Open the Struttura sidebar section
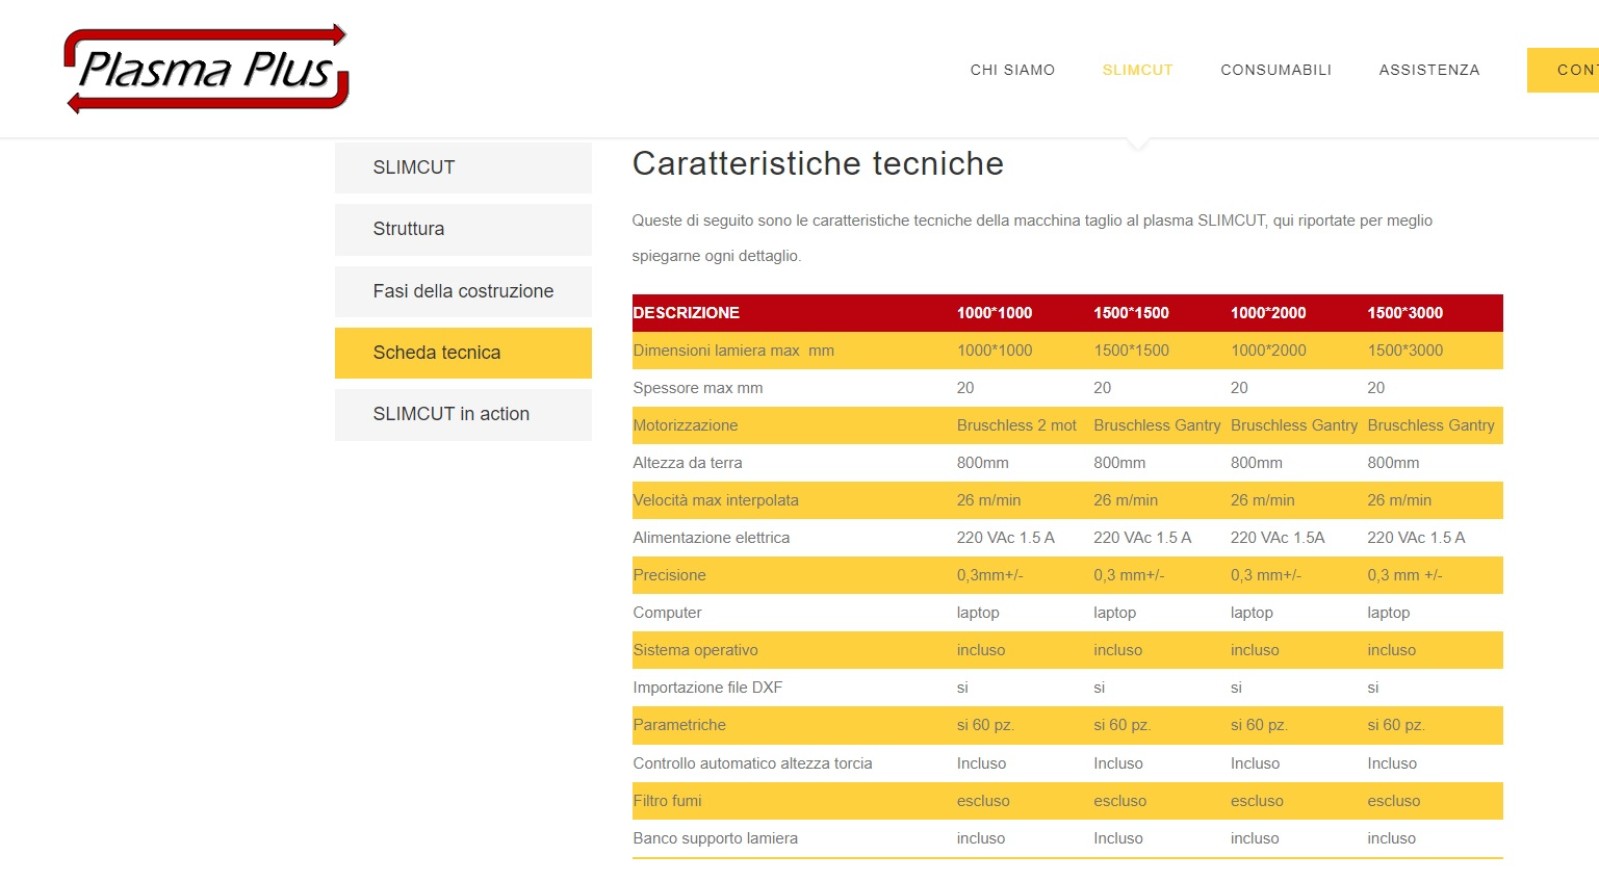 (463, 229)
